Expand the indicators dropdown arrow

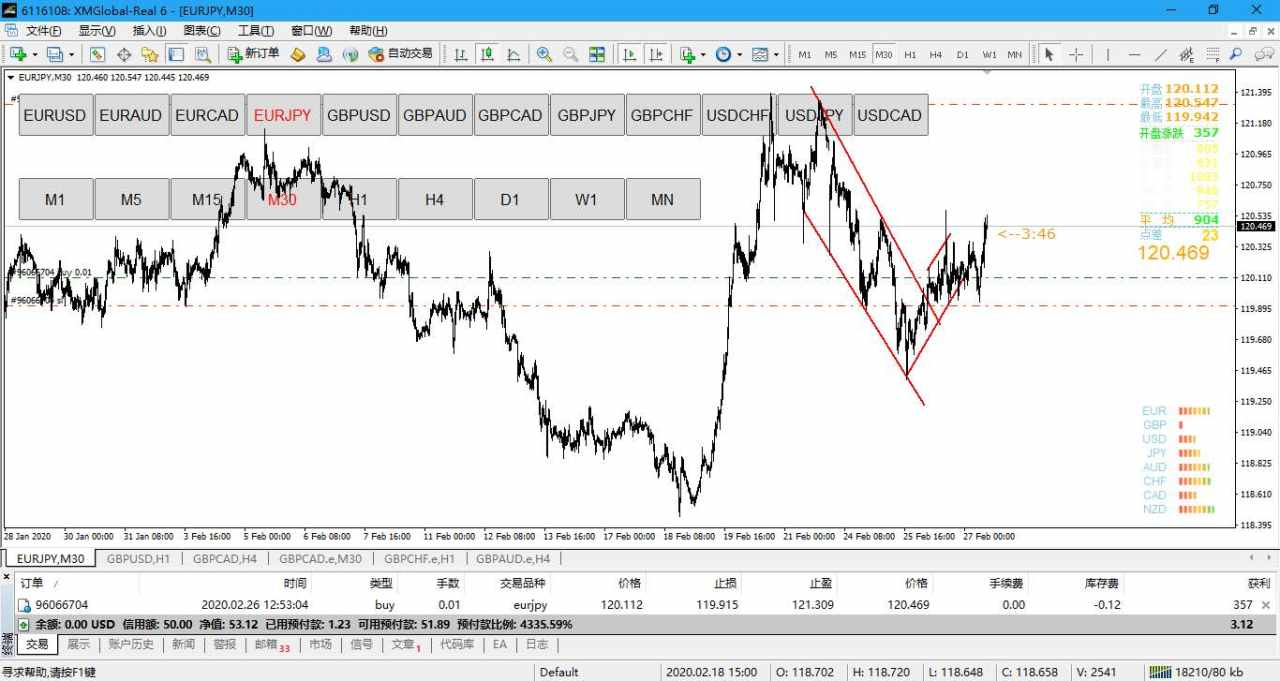(703, 54)
